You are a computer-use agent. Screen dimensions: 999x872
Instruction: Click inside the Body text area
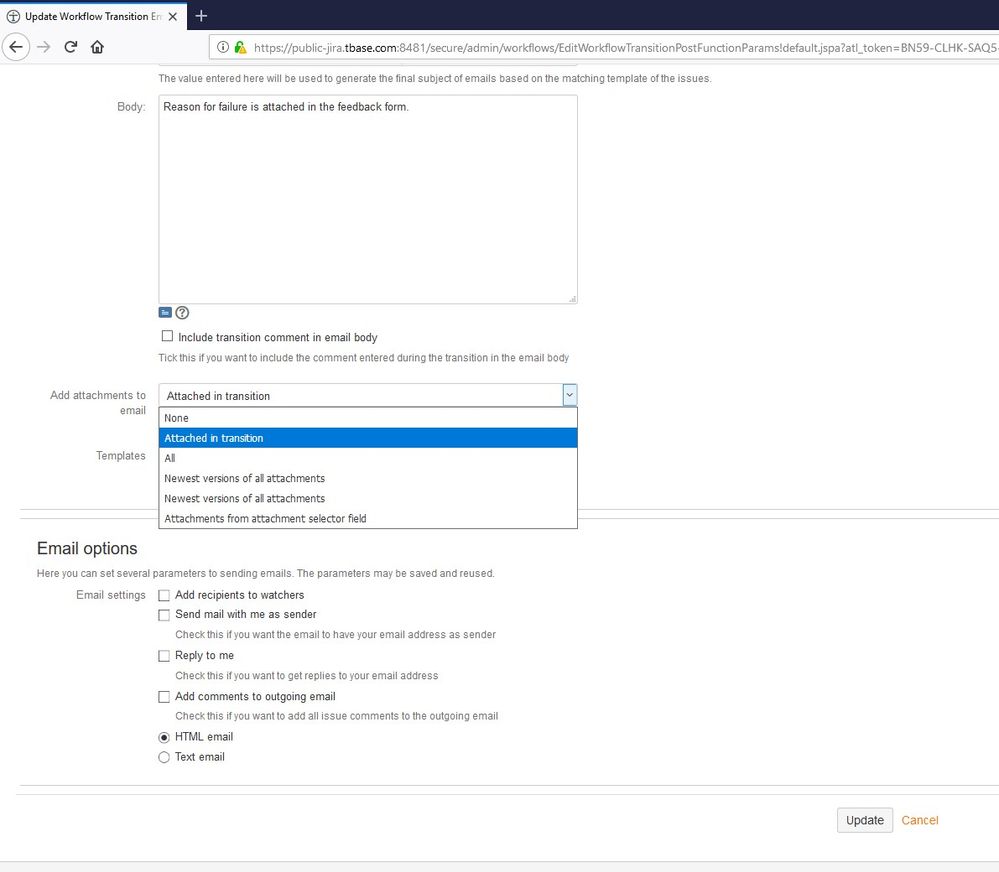click(368, 198)
